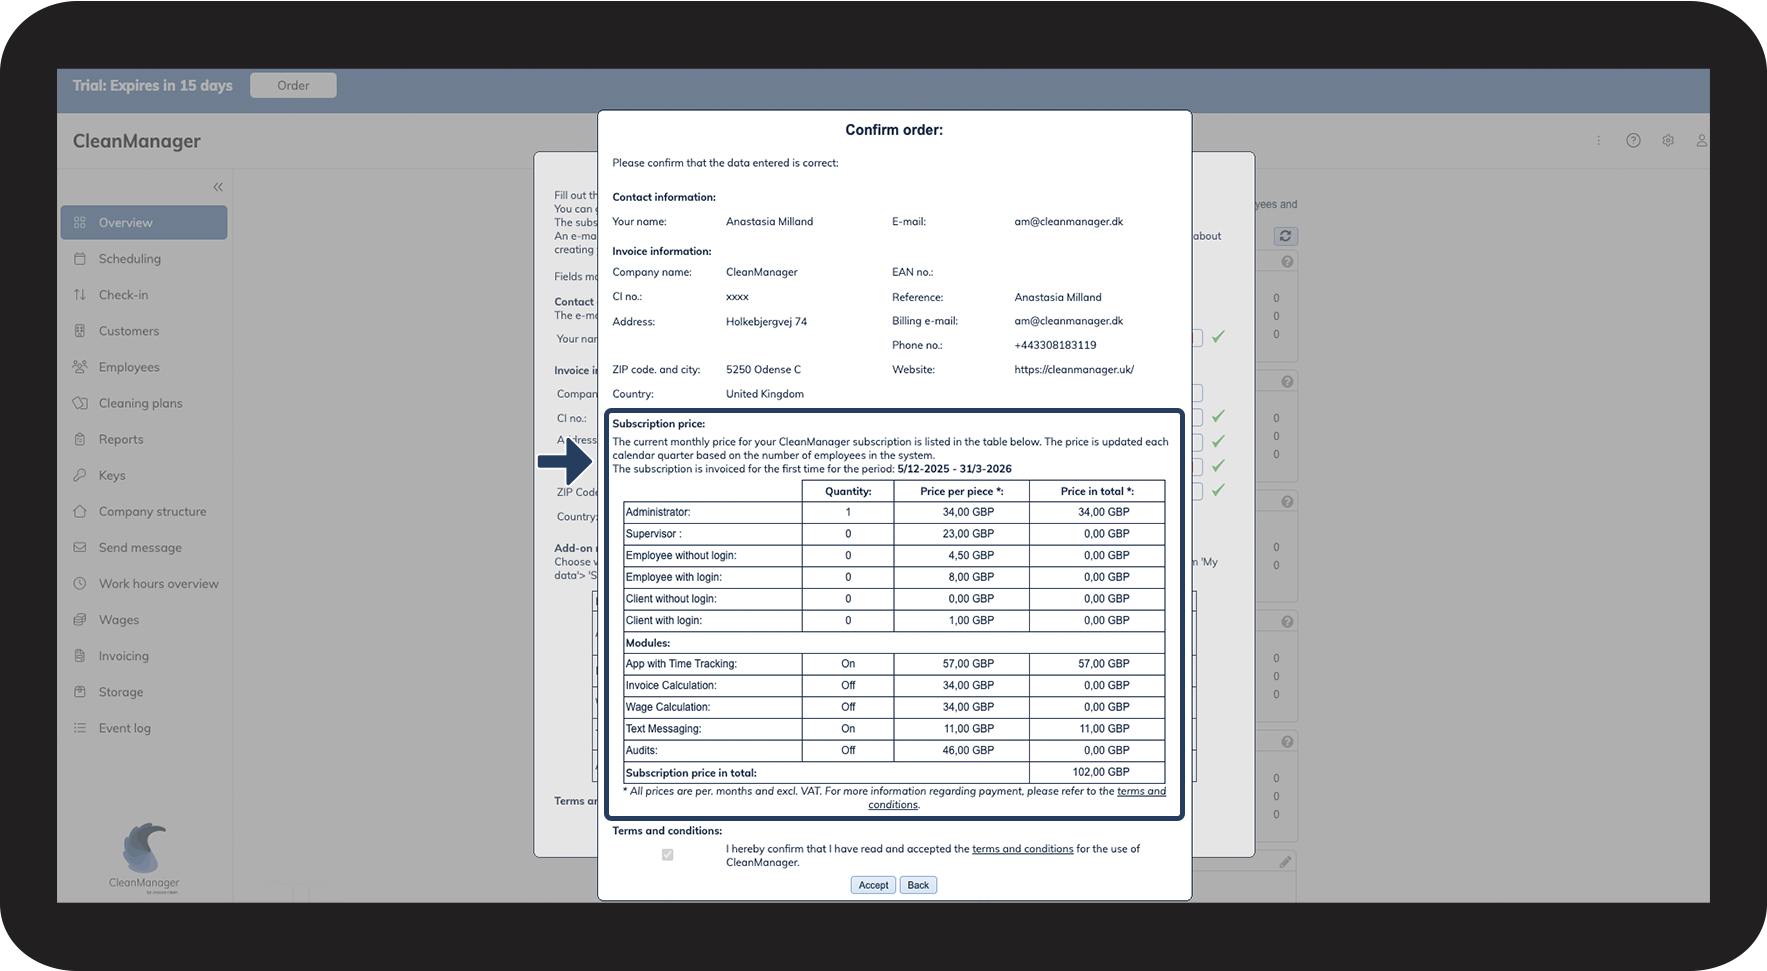The width and height of the screenshot is (1767, 971).
Task: Click the Supervisor price 23,00 GBP
Action: pos(968,534)
